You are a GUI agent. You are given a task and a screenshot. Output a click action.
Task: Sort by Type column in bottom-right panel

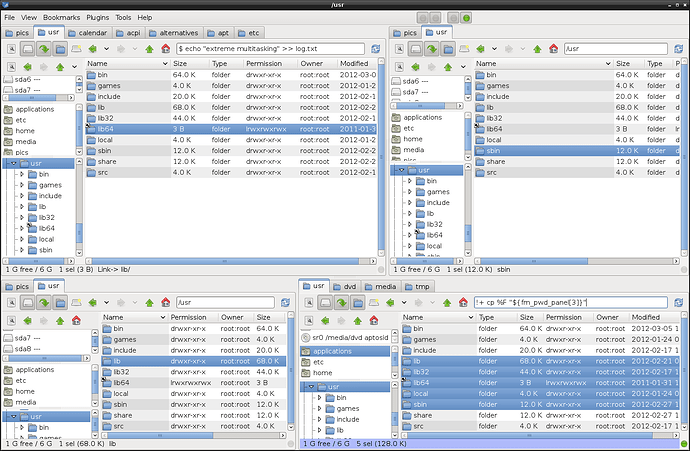(496, 318)
